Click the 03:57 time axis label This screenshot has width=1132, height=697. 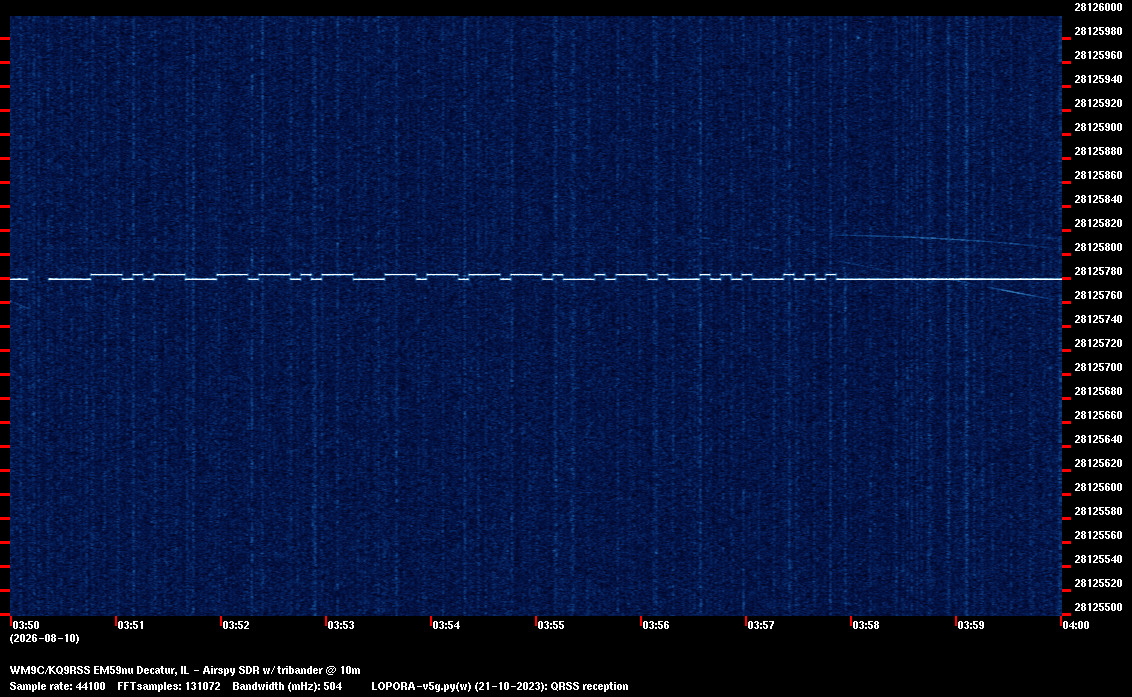tap(760, 625)
